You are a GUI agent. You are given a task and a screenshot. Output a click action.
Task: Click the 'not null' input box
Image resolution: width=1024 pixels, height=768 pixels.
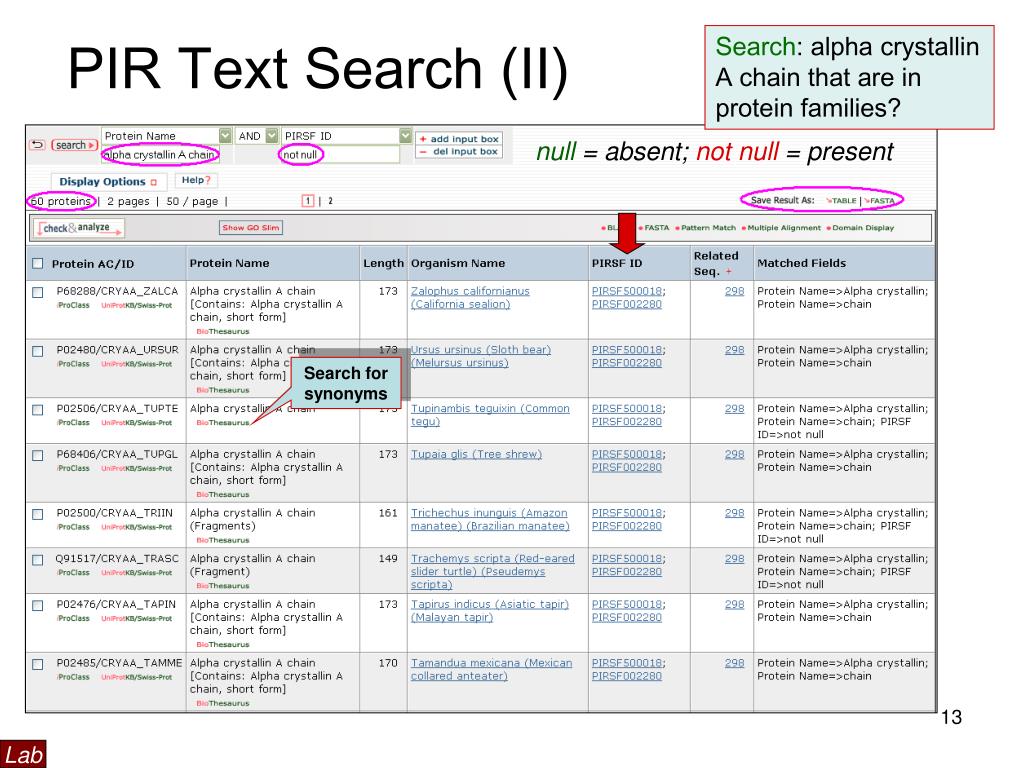pyautogui.click(x=340, y=155)
